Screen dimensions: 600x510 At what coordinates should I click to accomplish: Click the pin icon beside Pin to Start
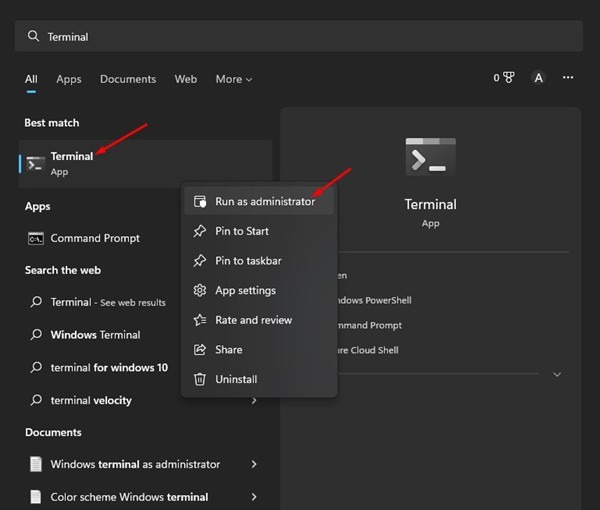pos(200,231)
